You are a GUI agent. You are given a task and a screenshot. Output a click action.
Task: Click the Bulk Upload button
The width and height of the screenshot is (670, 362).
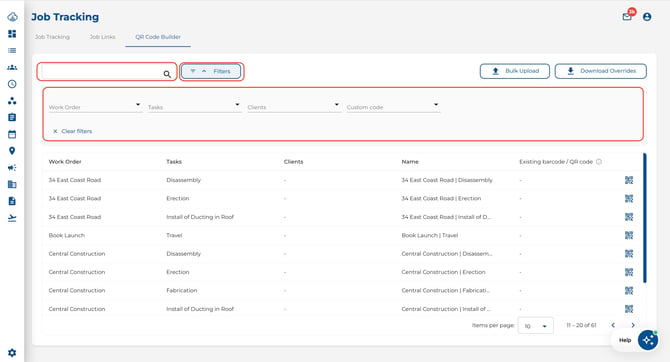tap(515, 71)
